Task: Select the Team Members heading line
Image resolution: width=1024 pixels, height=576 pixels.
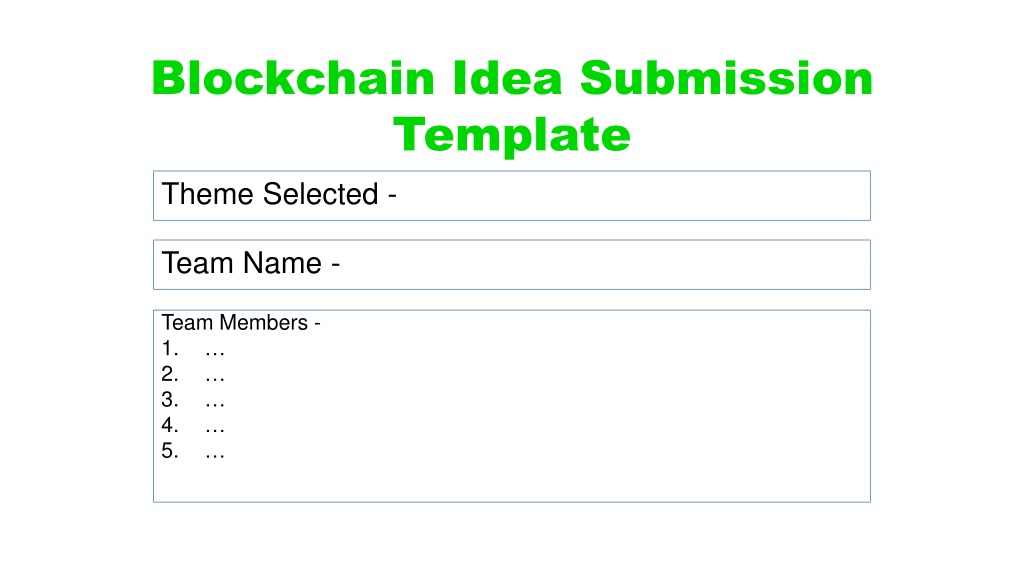Action: 241,323
